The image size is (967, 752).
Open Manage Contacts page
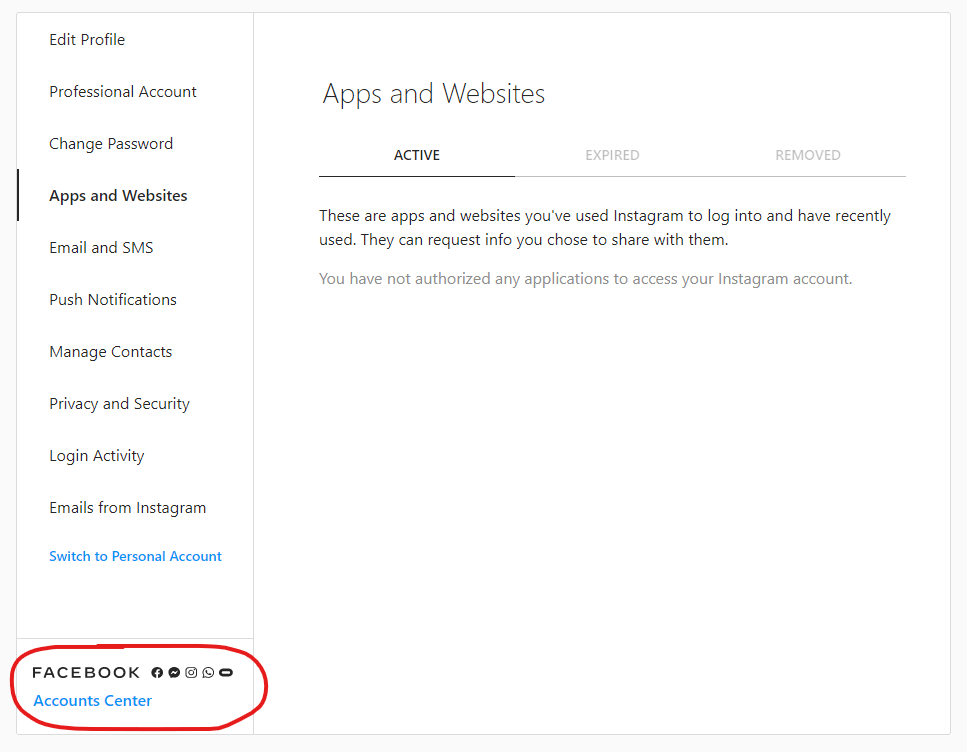pos(110,352)
